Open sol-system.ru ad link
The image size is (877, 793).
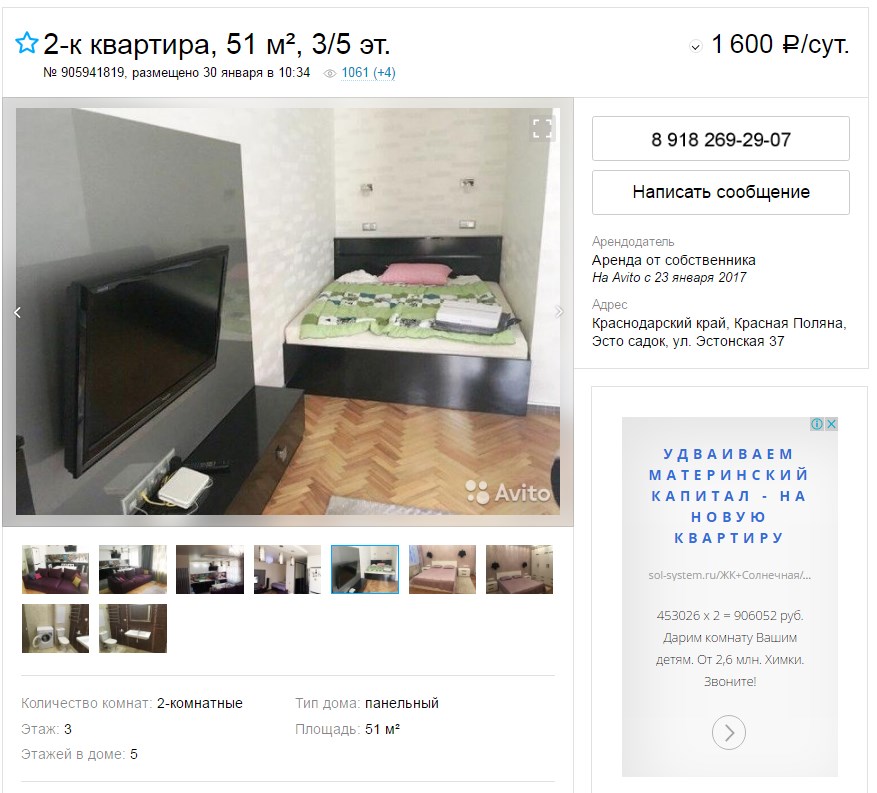coord(729,575)
